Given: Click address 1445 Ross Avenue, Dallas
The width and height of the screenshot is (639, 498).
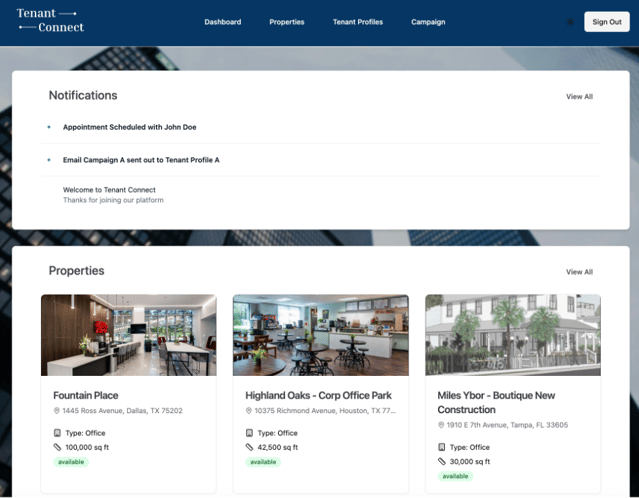Looking at the screenshot, I should [x=122, y=411].
